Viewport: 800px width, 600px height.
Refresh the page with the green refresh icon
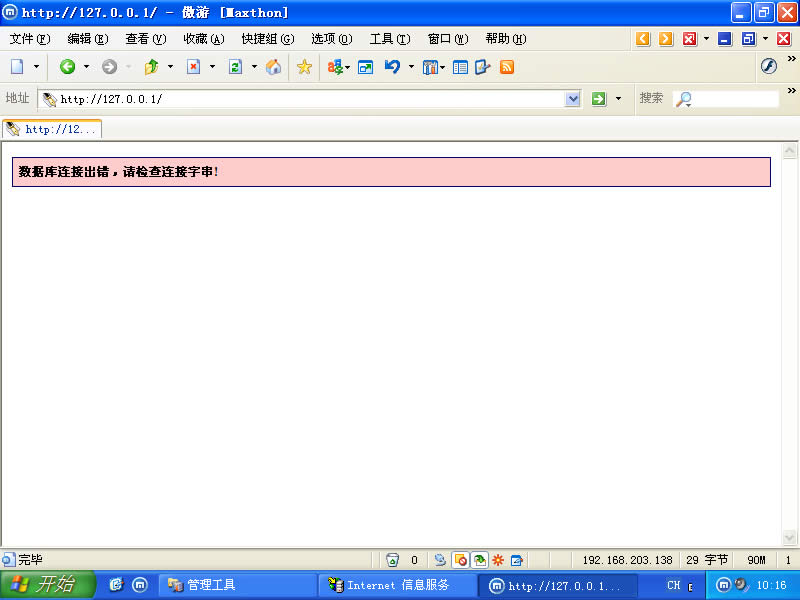tap(235, 67)
